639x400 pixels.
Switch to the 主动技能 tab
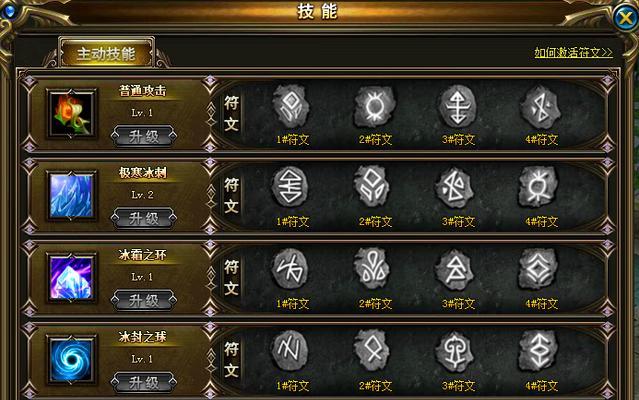click(x=106, y=54)
